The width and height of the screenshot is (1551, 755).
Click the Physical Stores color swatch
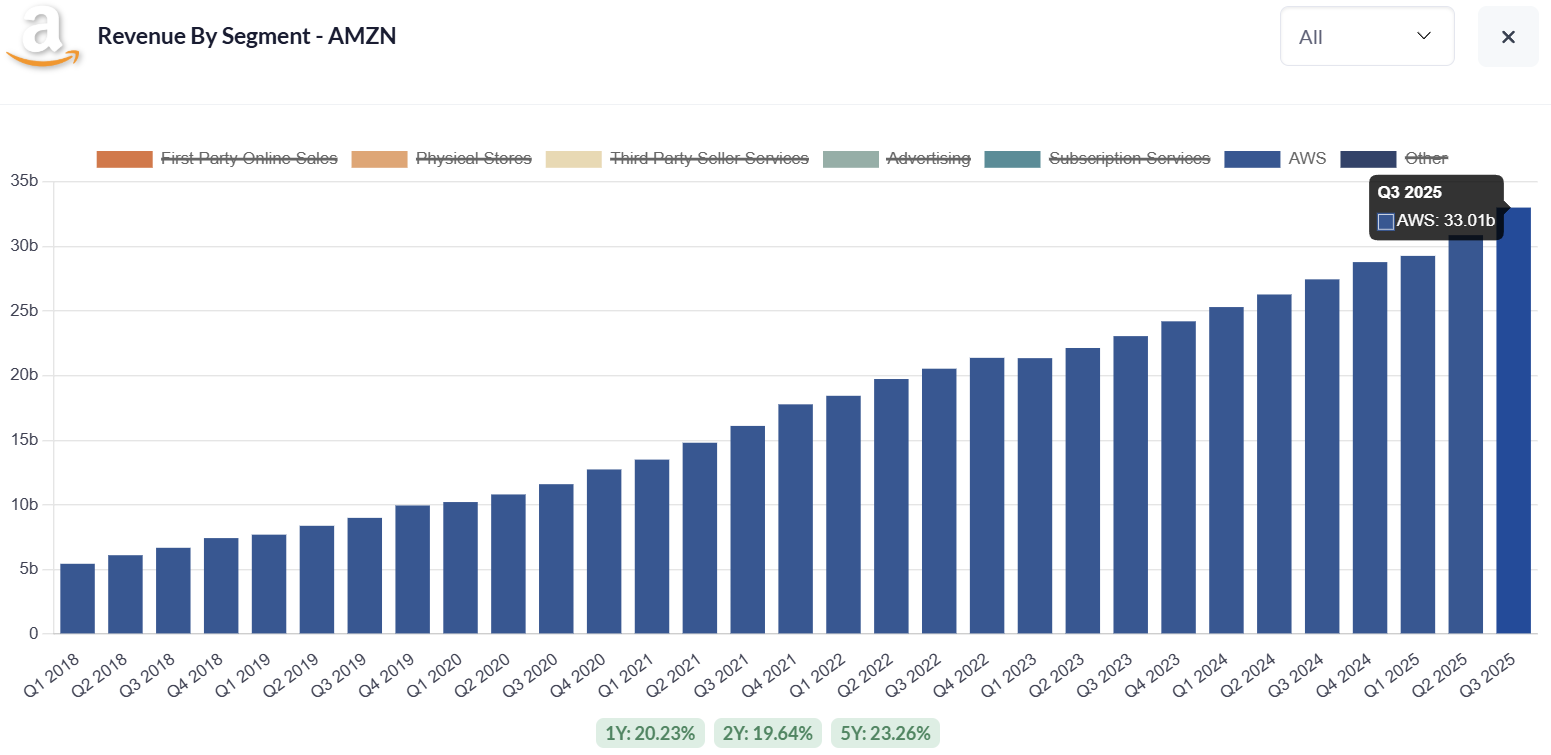tap(379, 159)
